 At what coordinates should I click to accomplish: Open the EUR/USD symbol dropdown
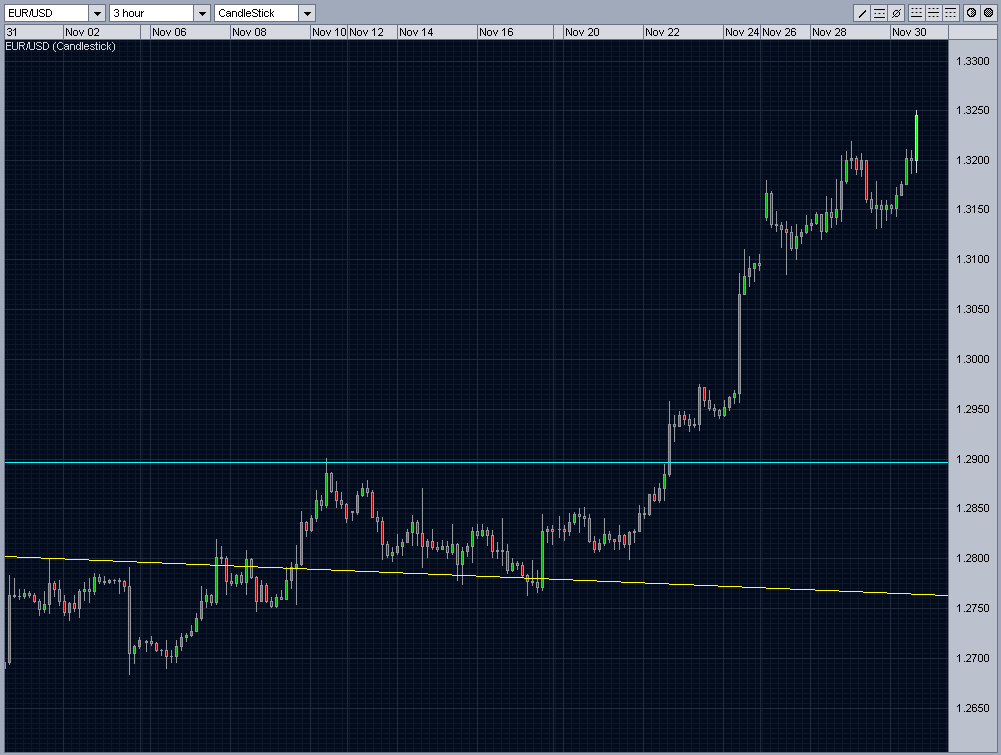[x=96, y=13]
